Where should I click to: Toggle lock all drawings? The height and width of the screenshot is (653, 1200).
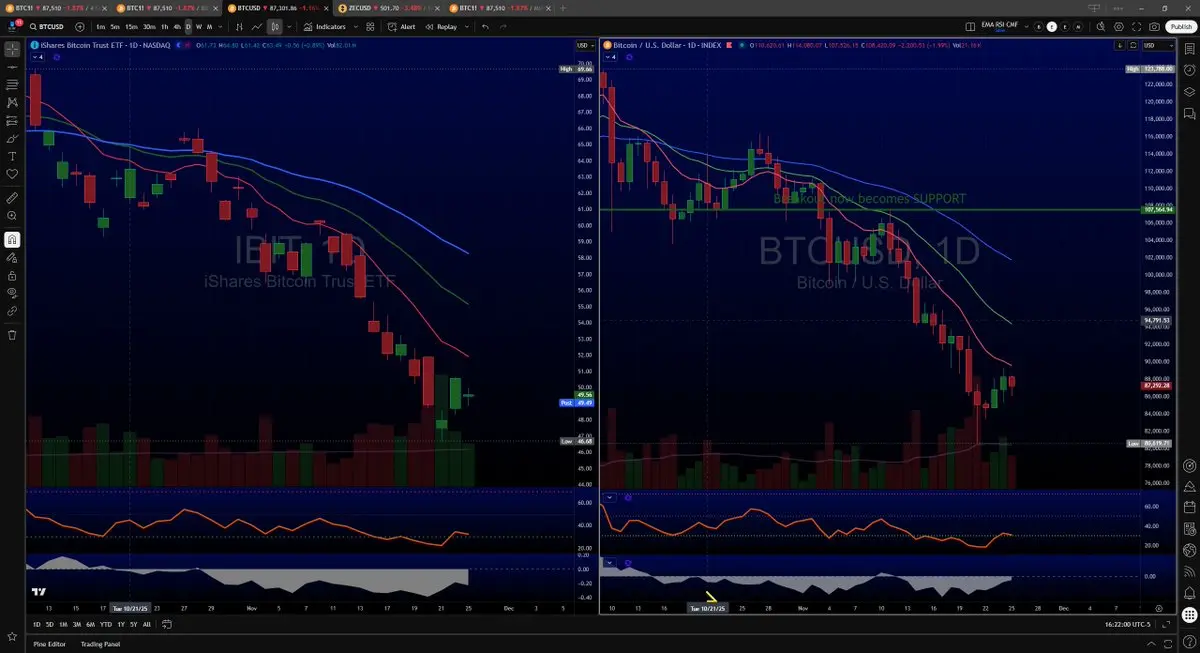[12, 275]
